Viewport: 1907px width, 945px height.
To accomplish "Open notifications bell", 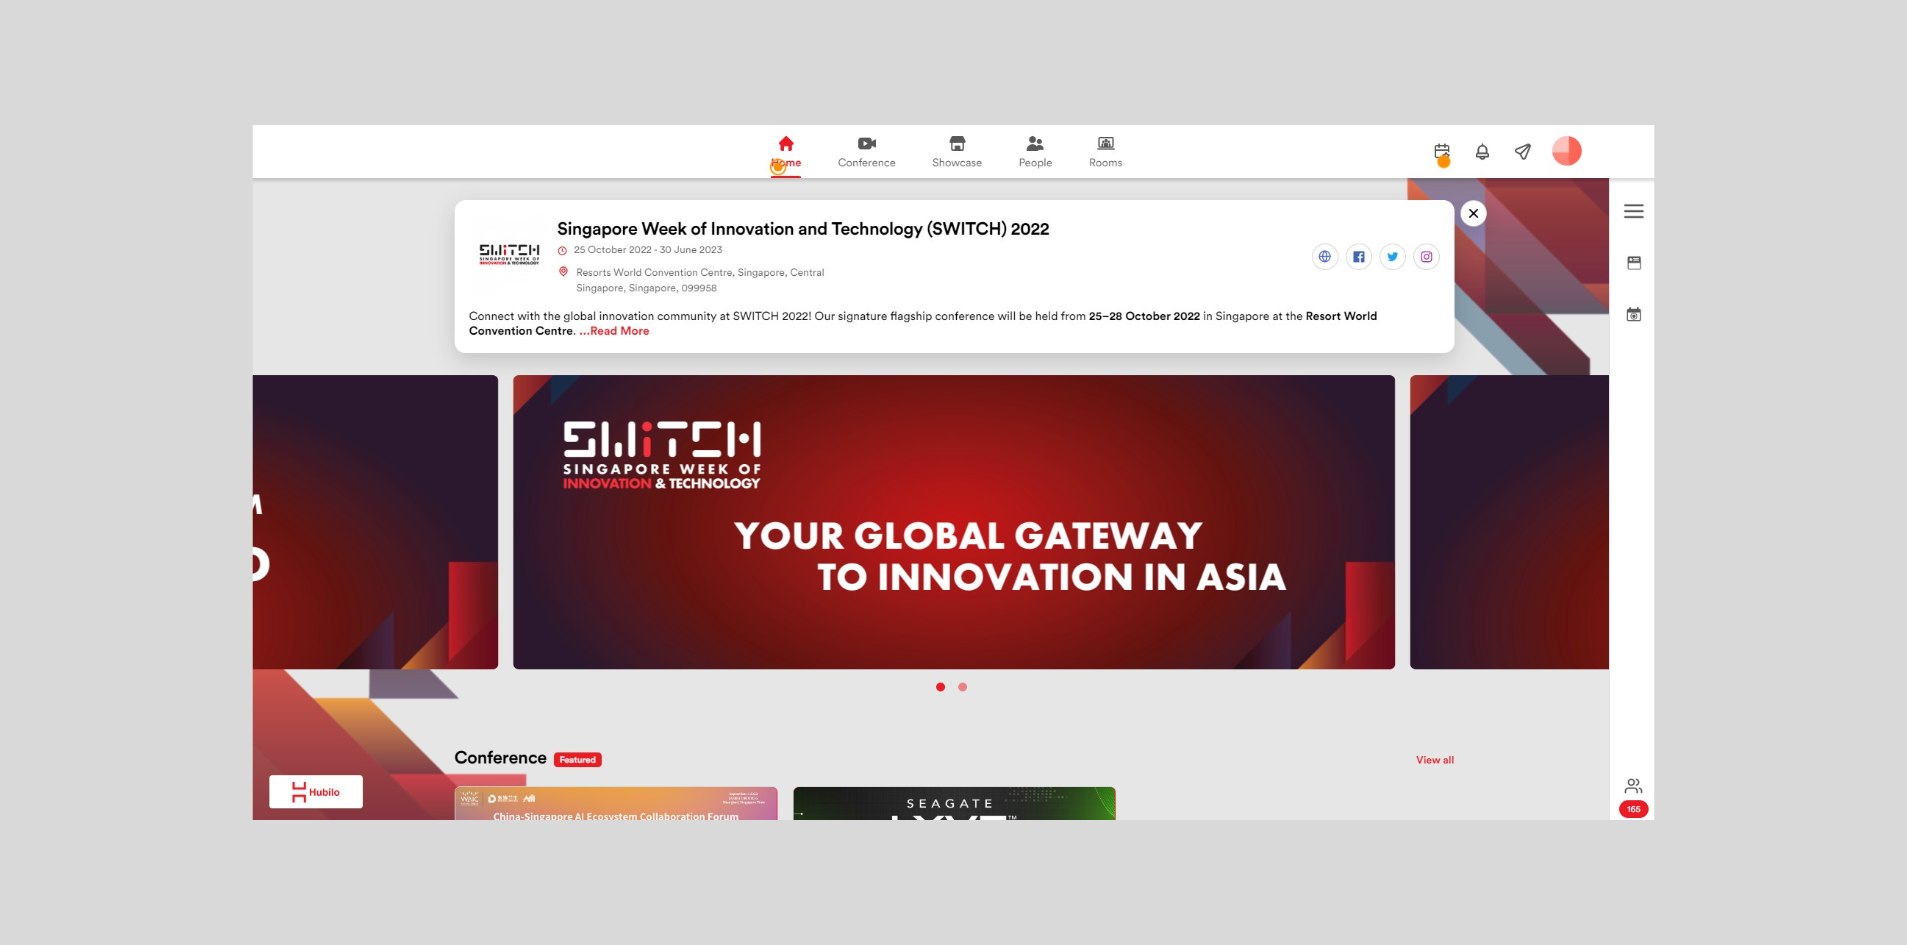I will 1482,152.
